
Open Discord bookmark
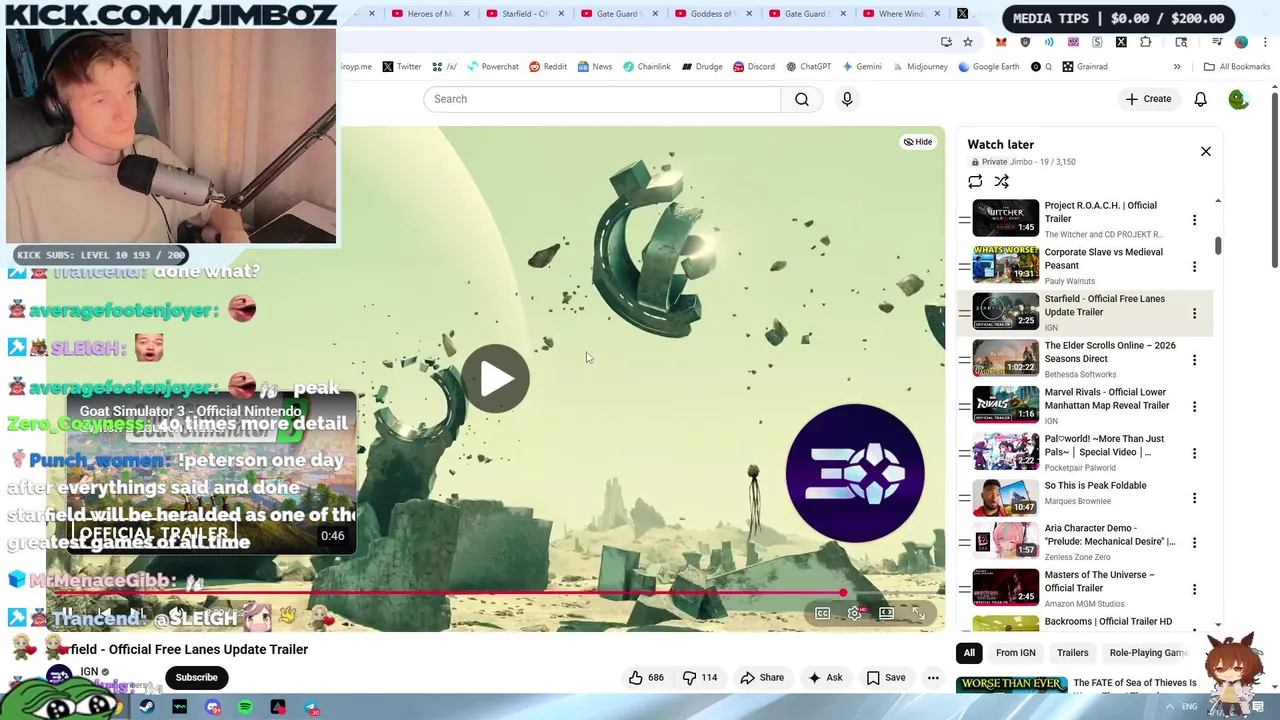click(x=753, y=67)
